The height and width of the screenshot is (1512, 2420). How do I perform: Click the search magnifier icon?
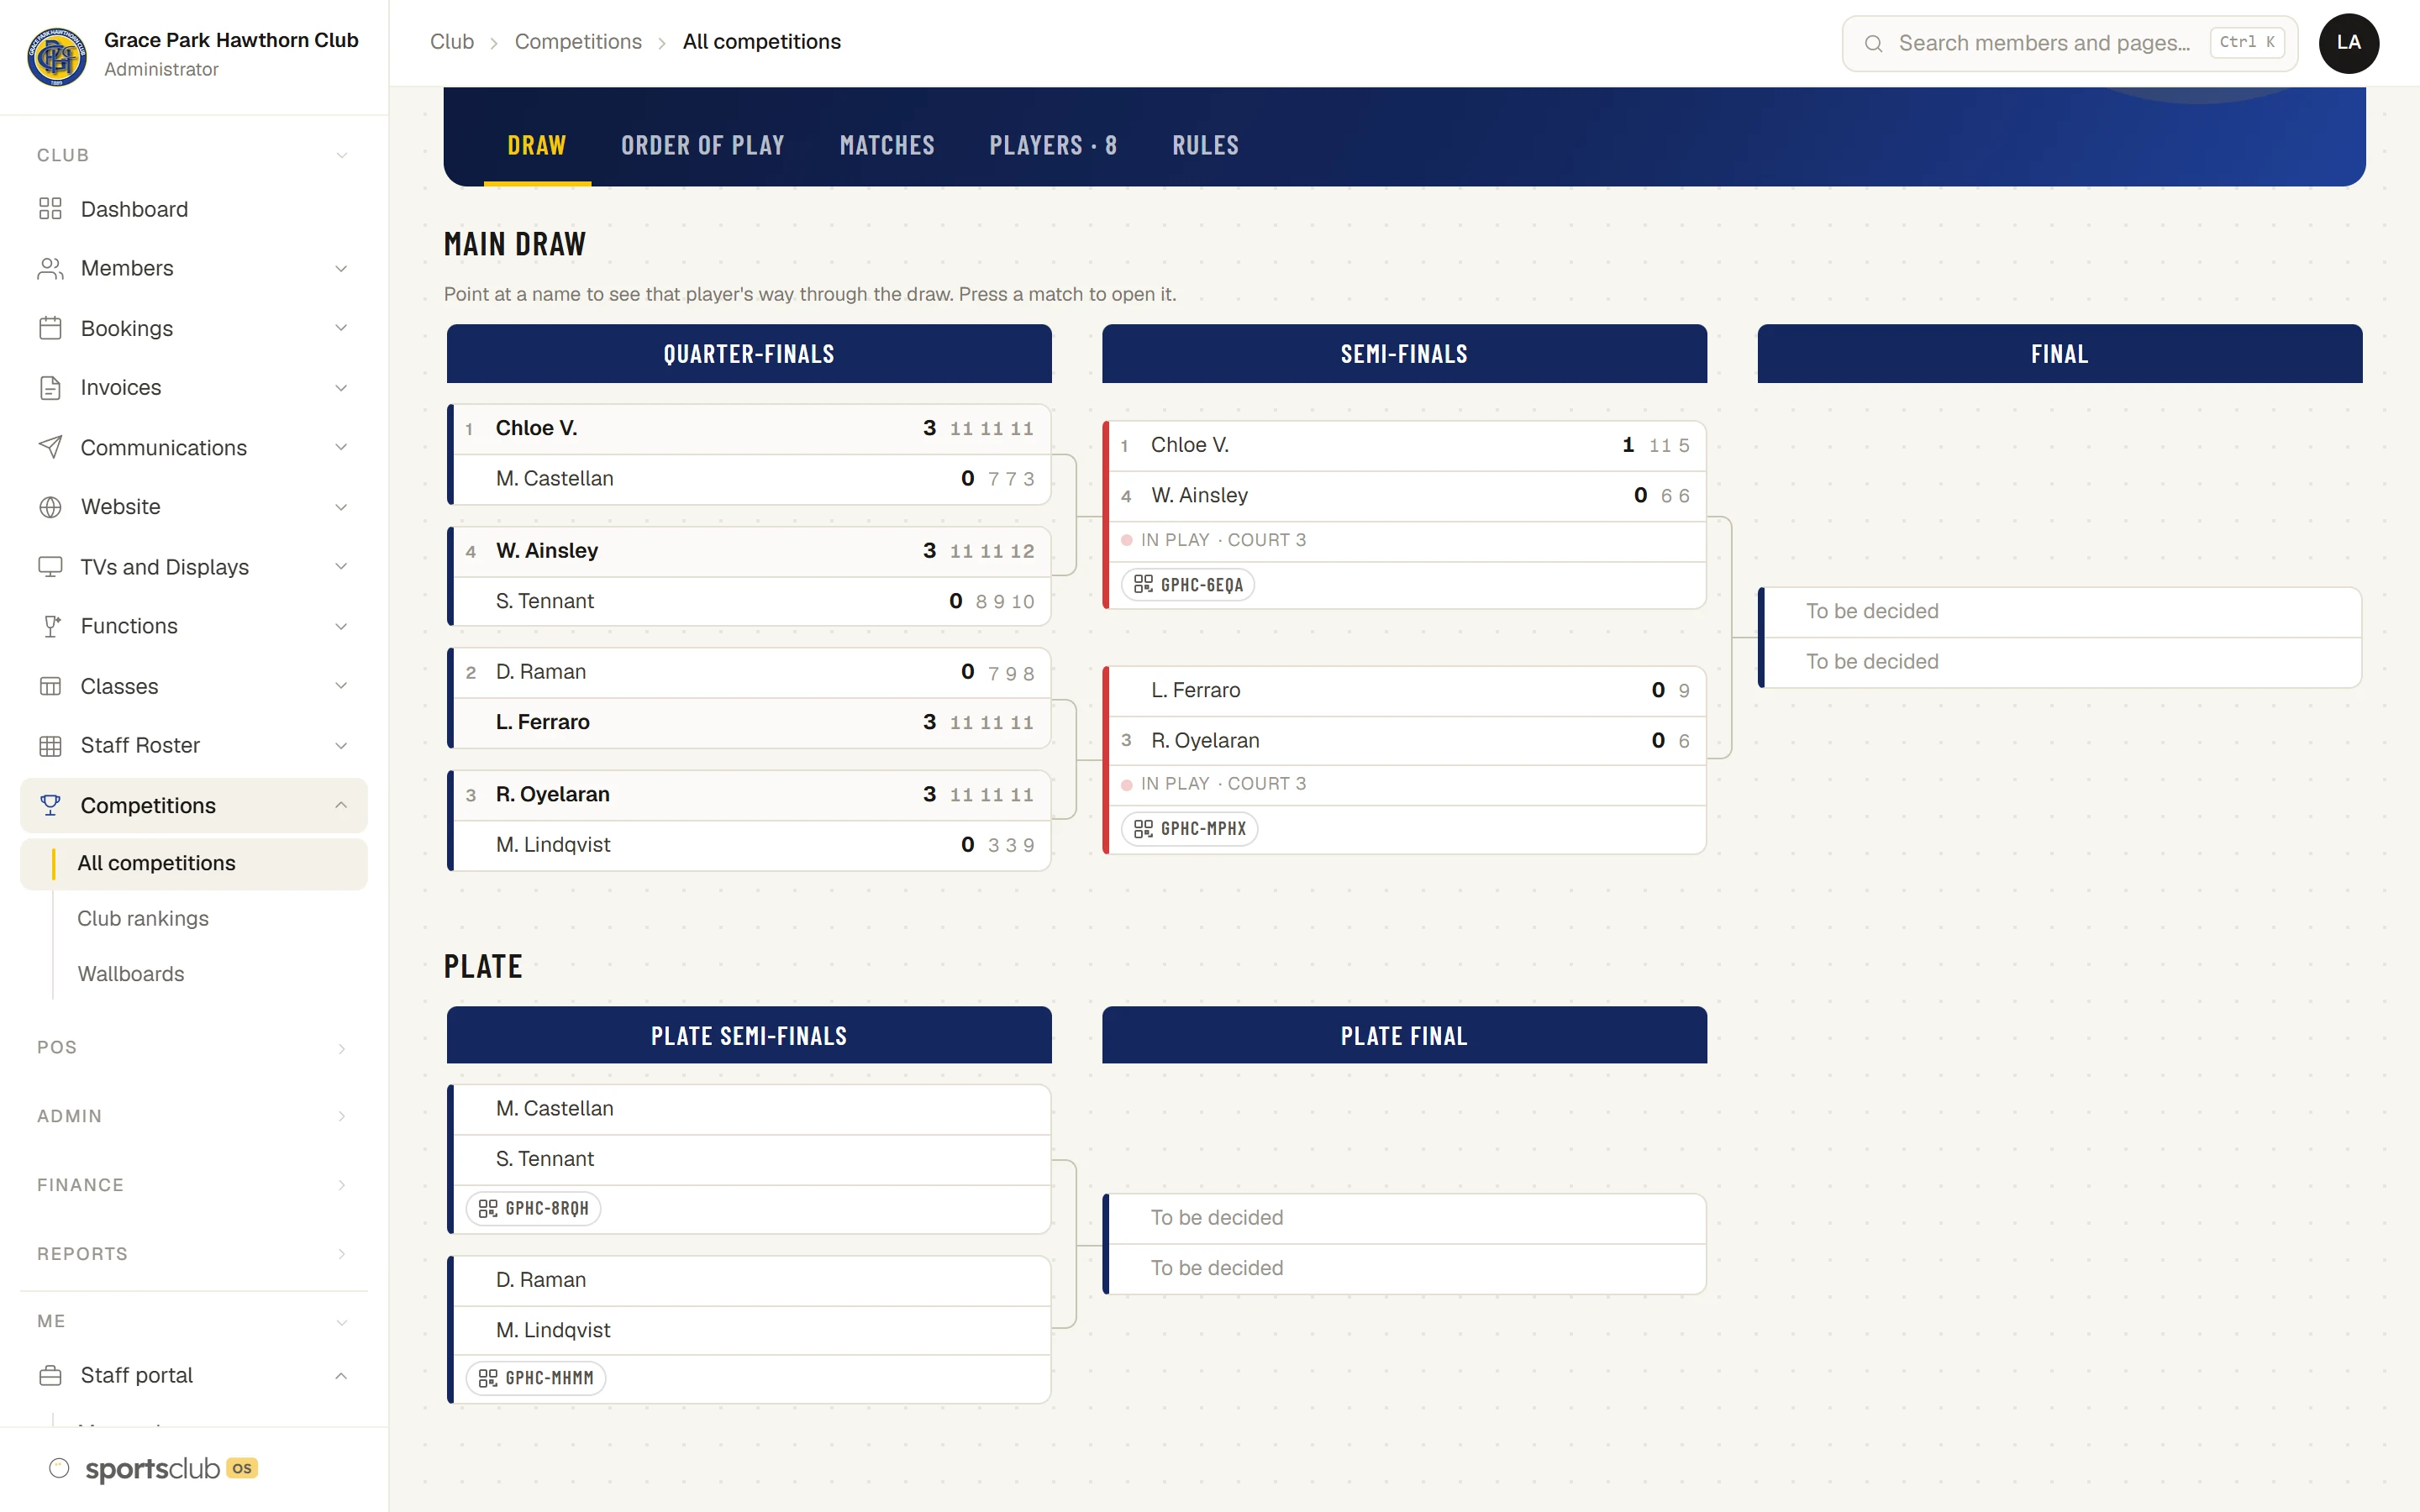pyautogui.click(x=1874, y=43)
